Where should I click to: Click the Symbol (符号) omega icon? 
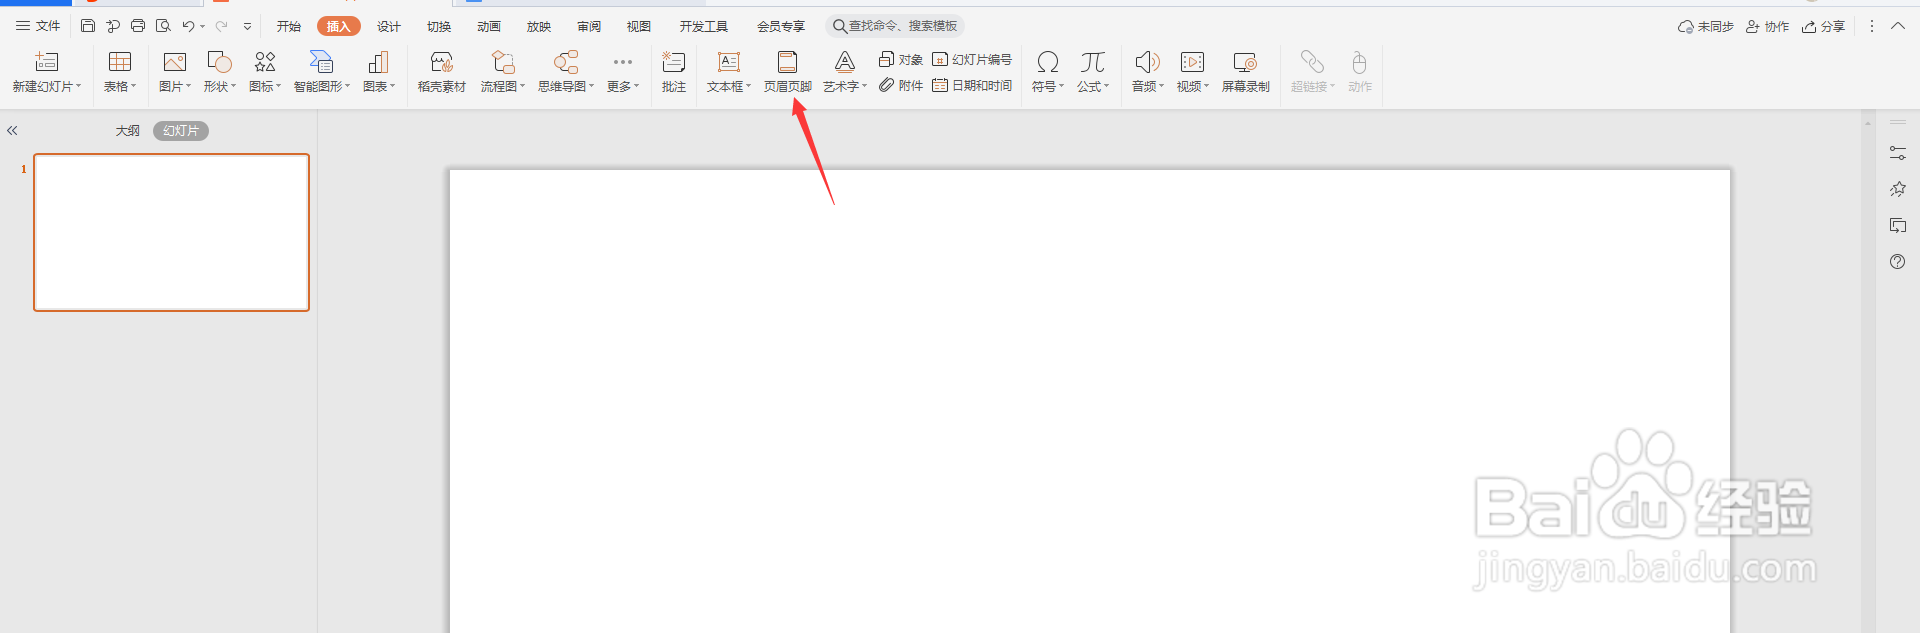[1048, 62]
